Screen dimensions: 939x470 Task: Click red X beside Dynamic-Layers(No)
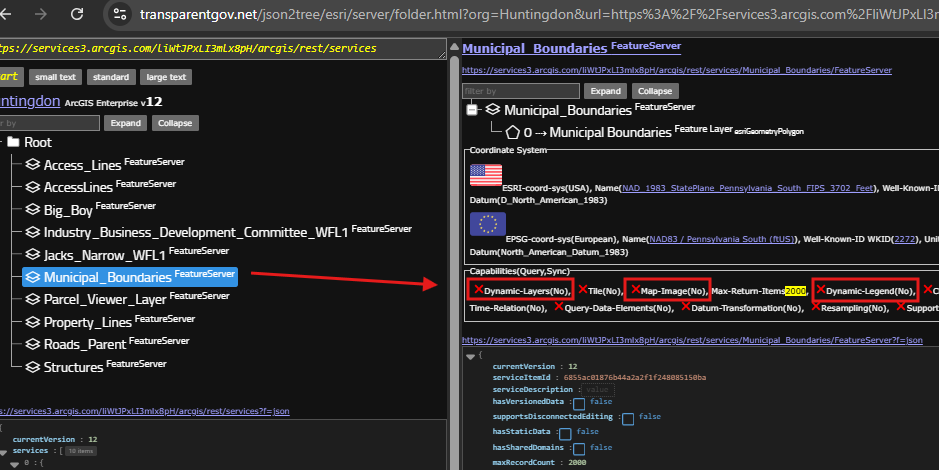[x=478, y=290]
